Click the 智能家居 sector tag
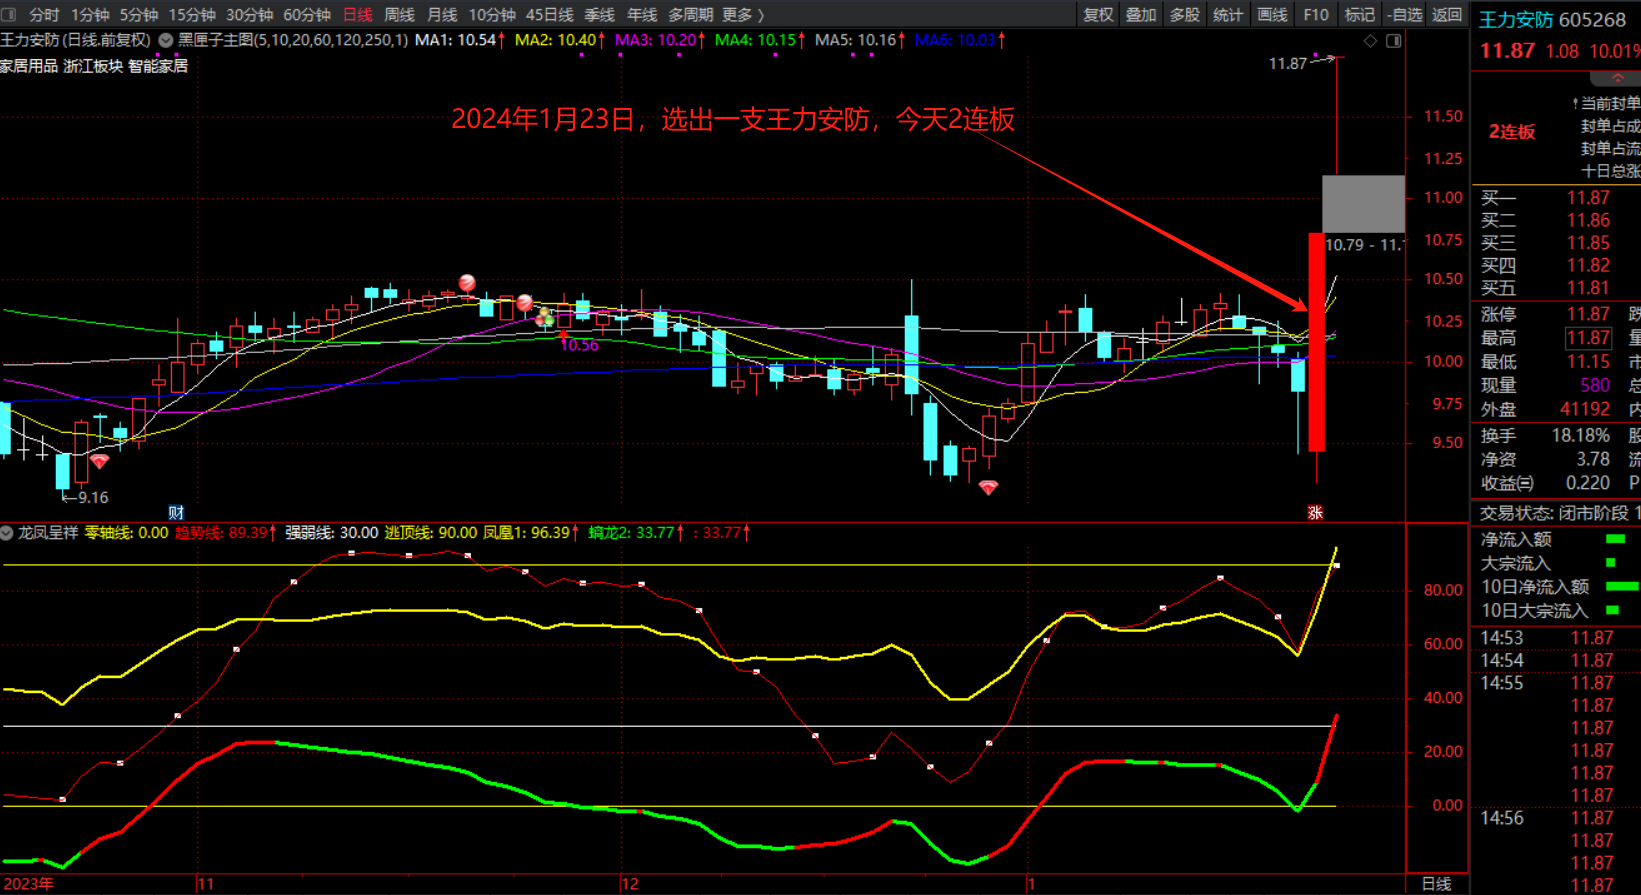Image resolution: width=1641 pixels, height=895 pixels. click(158, 66)
